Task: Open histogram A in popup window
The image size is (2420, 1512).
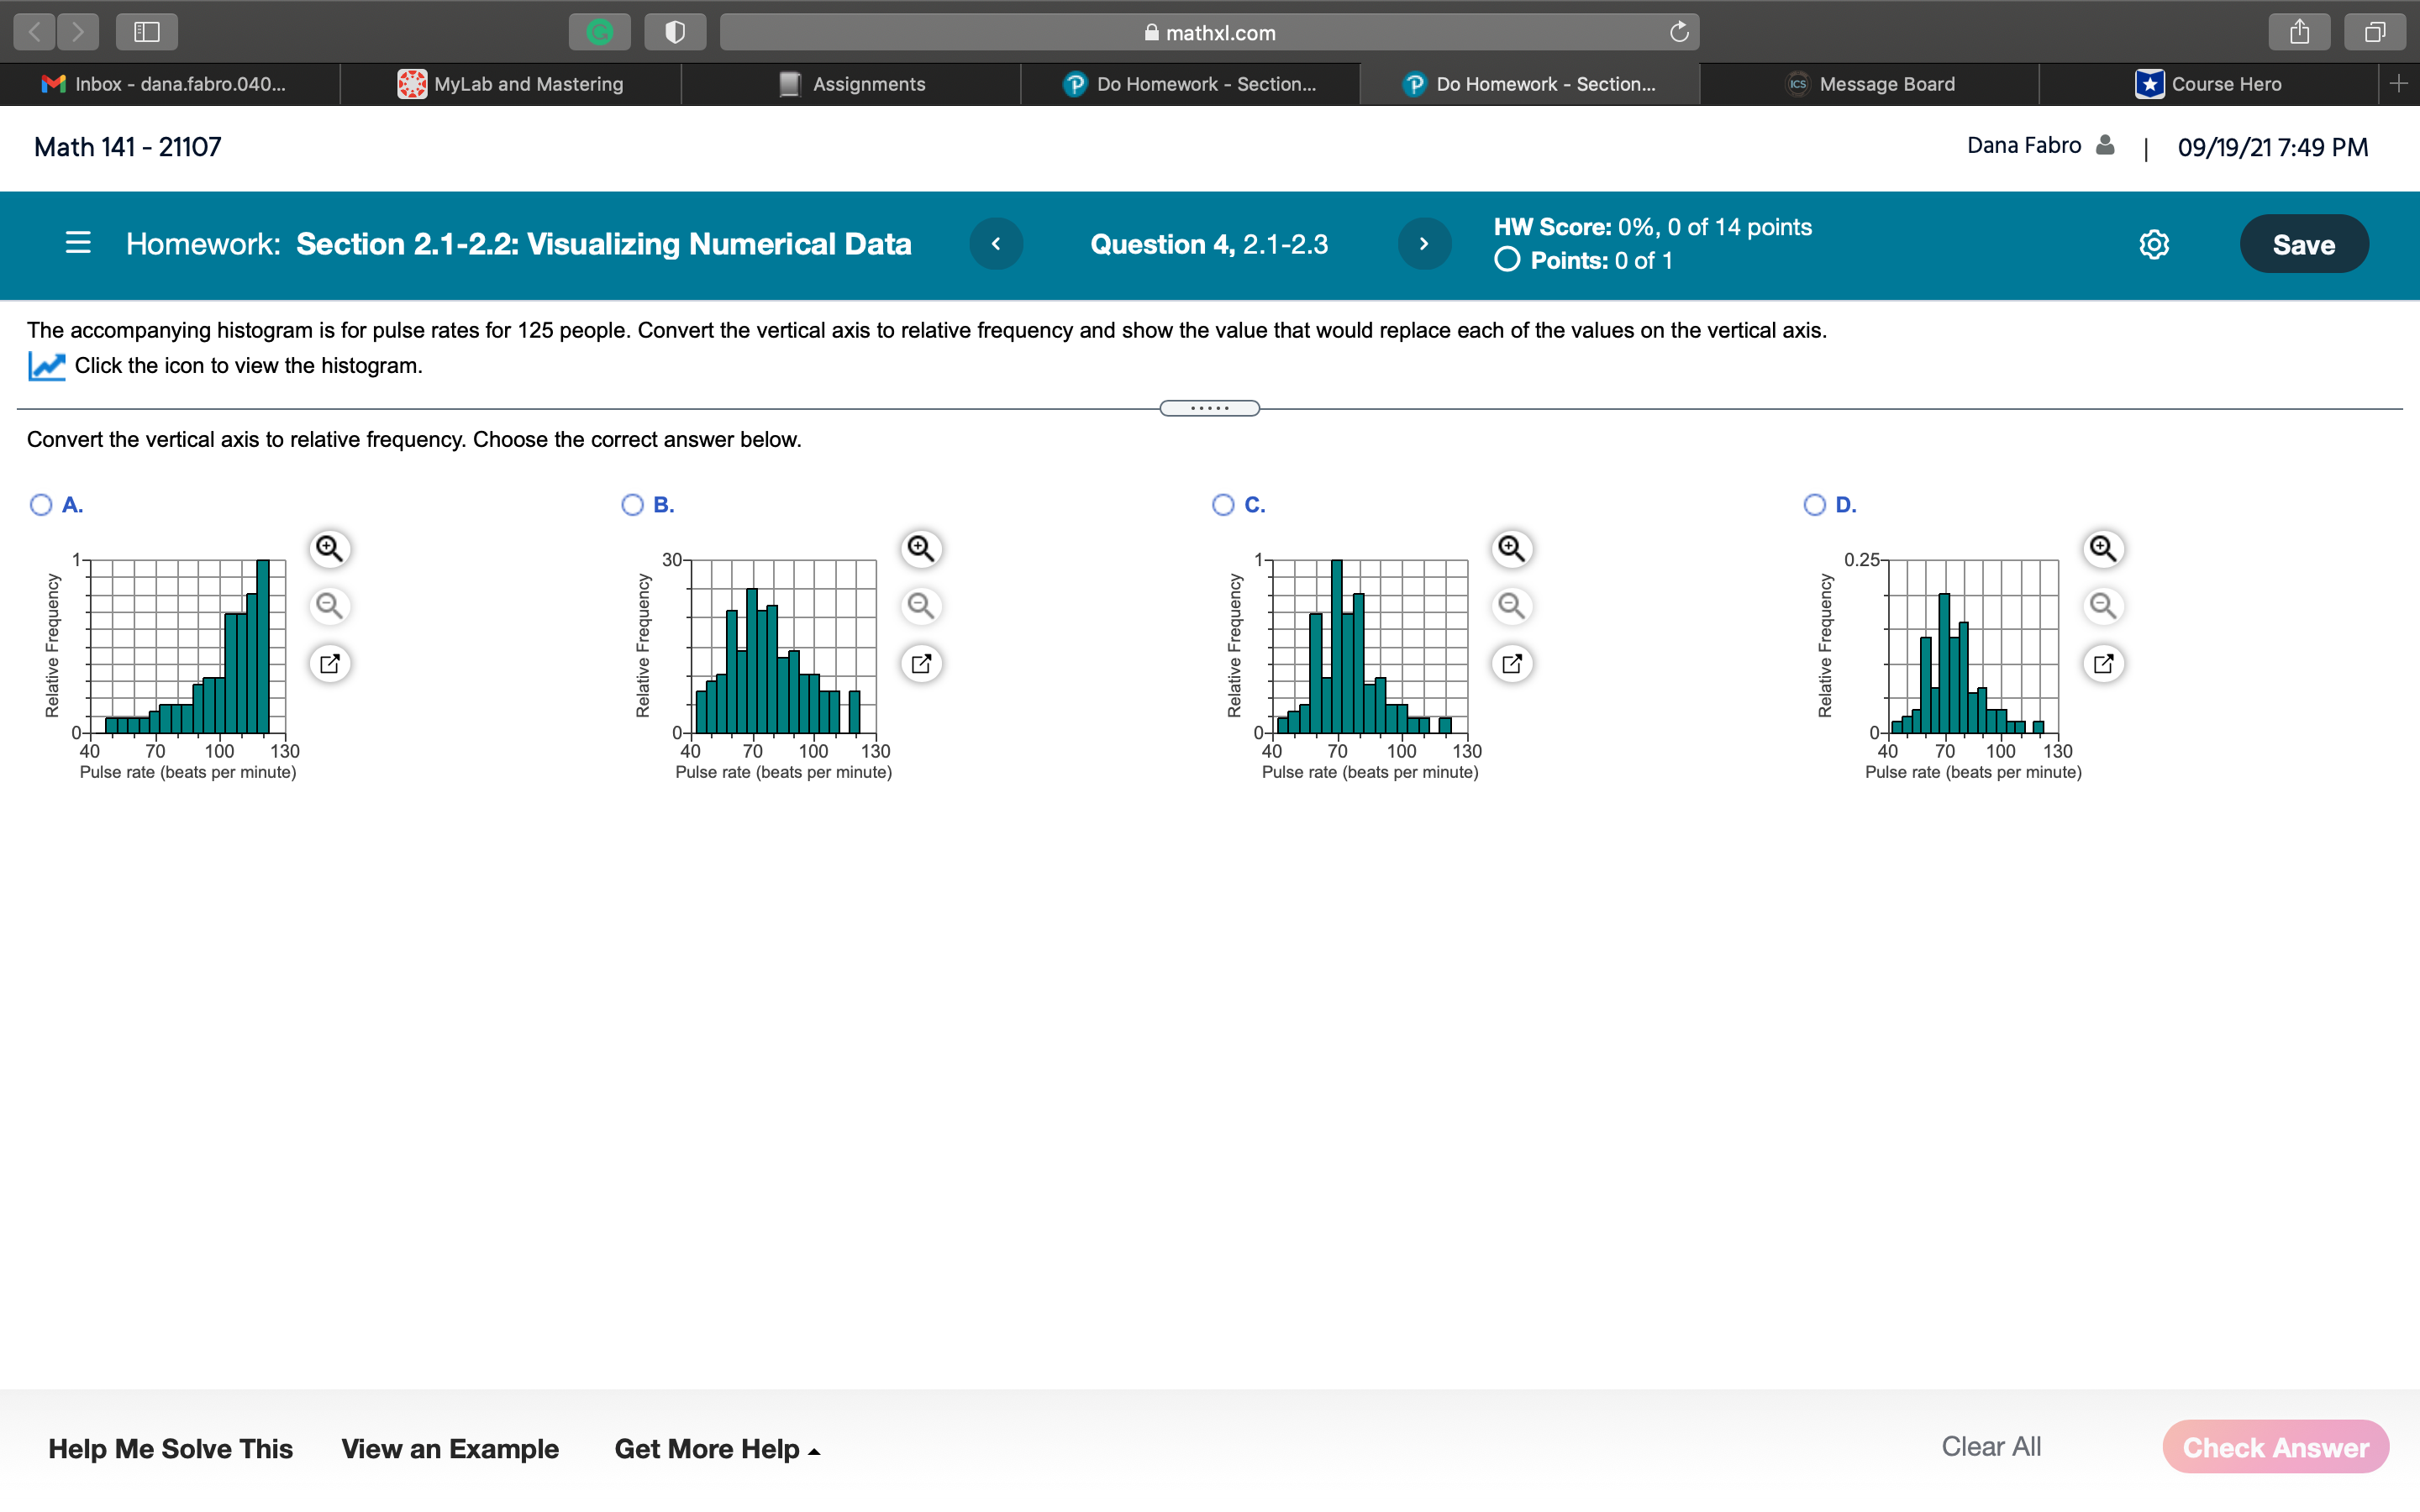Action: 329,663
